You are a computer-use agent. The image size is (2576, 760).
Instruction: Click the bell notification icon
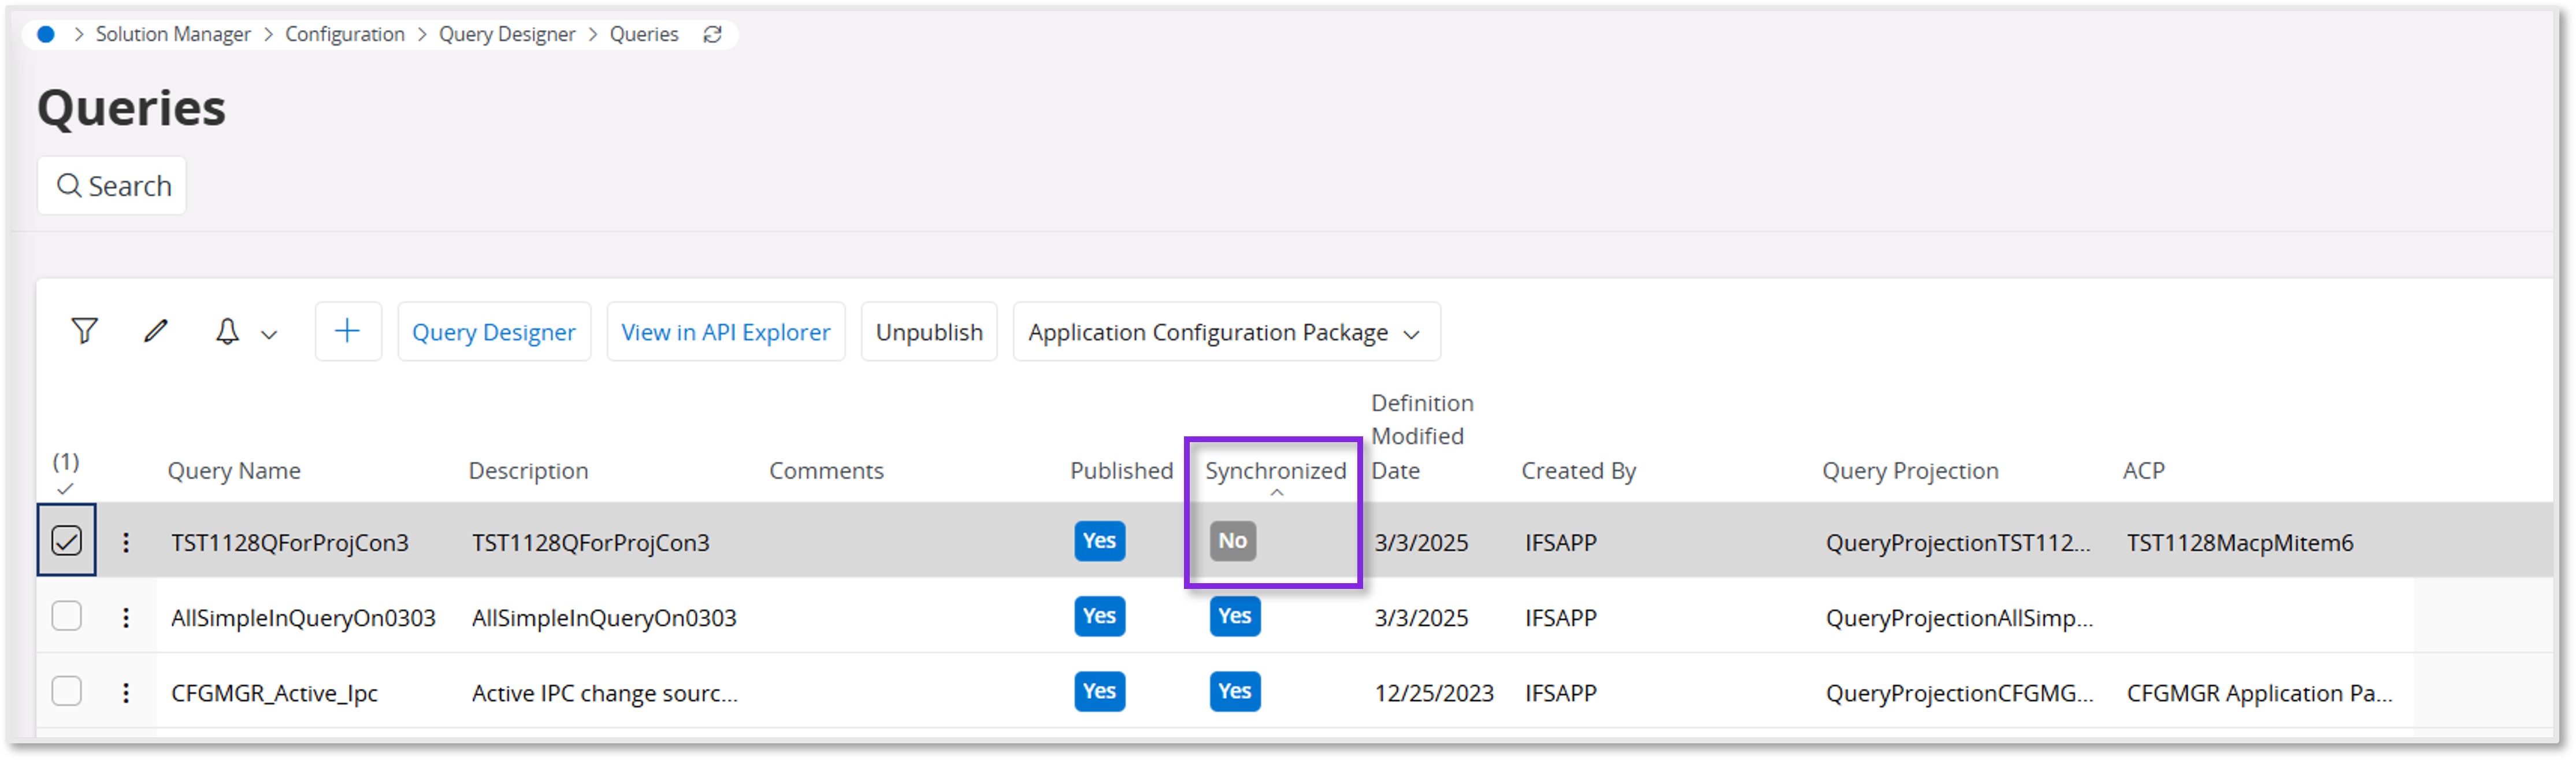[227, 331]
